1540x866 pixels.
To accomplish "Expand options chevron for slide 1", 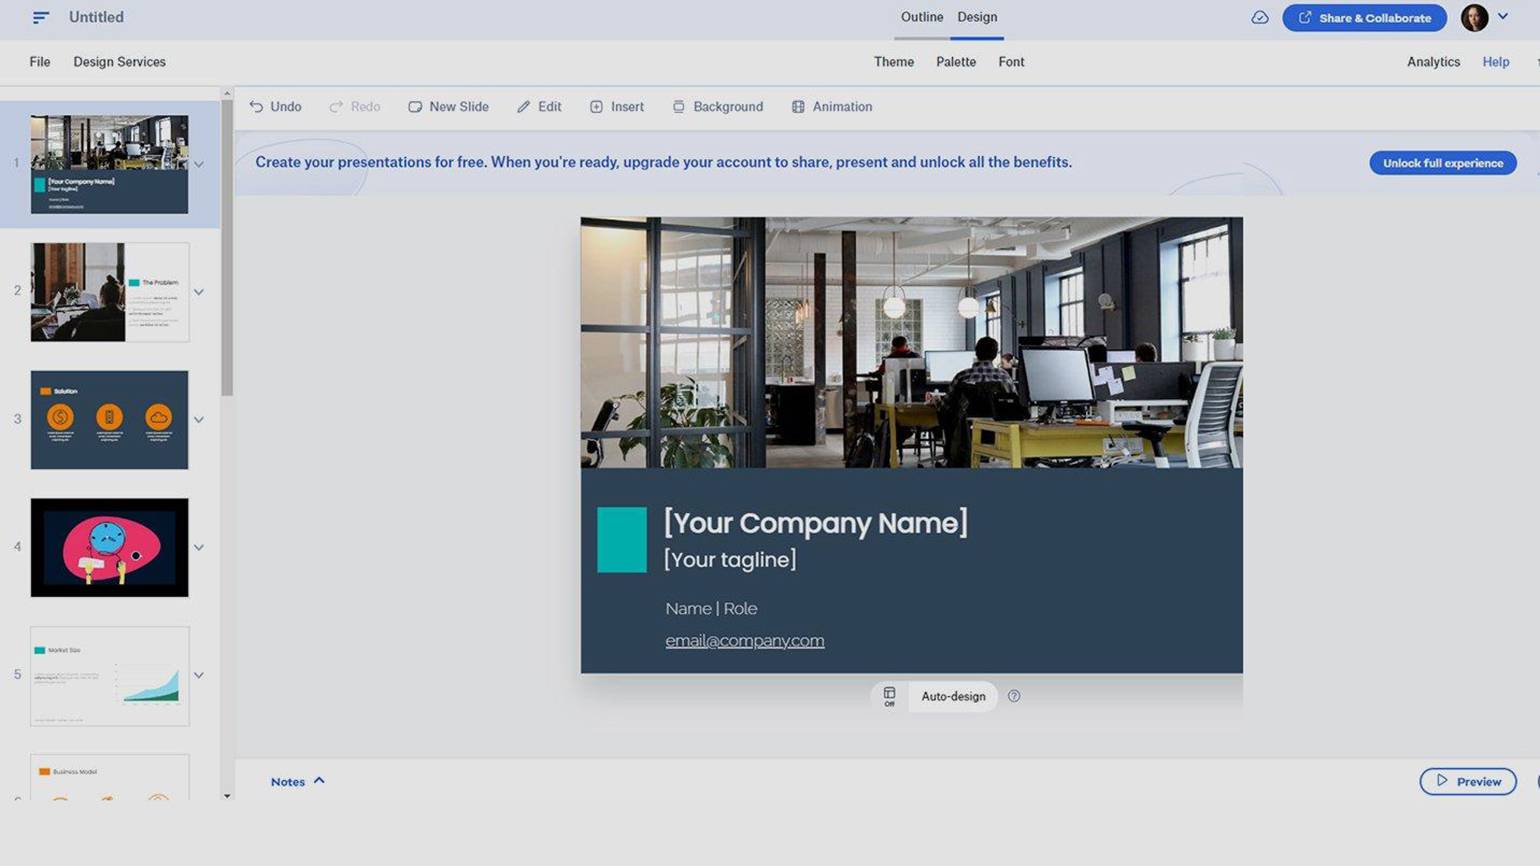I will coord(199,164).
